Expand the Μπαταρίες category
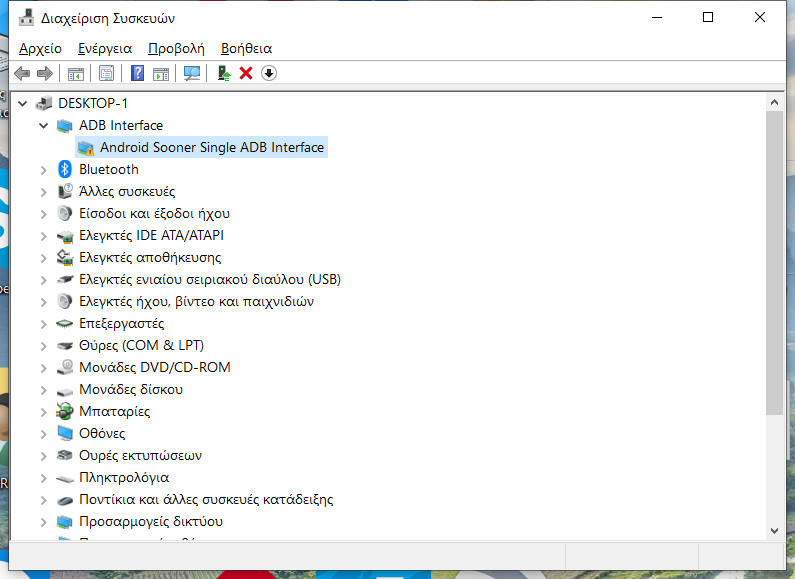This screenshot has height=579, width=795. point(43,411)
